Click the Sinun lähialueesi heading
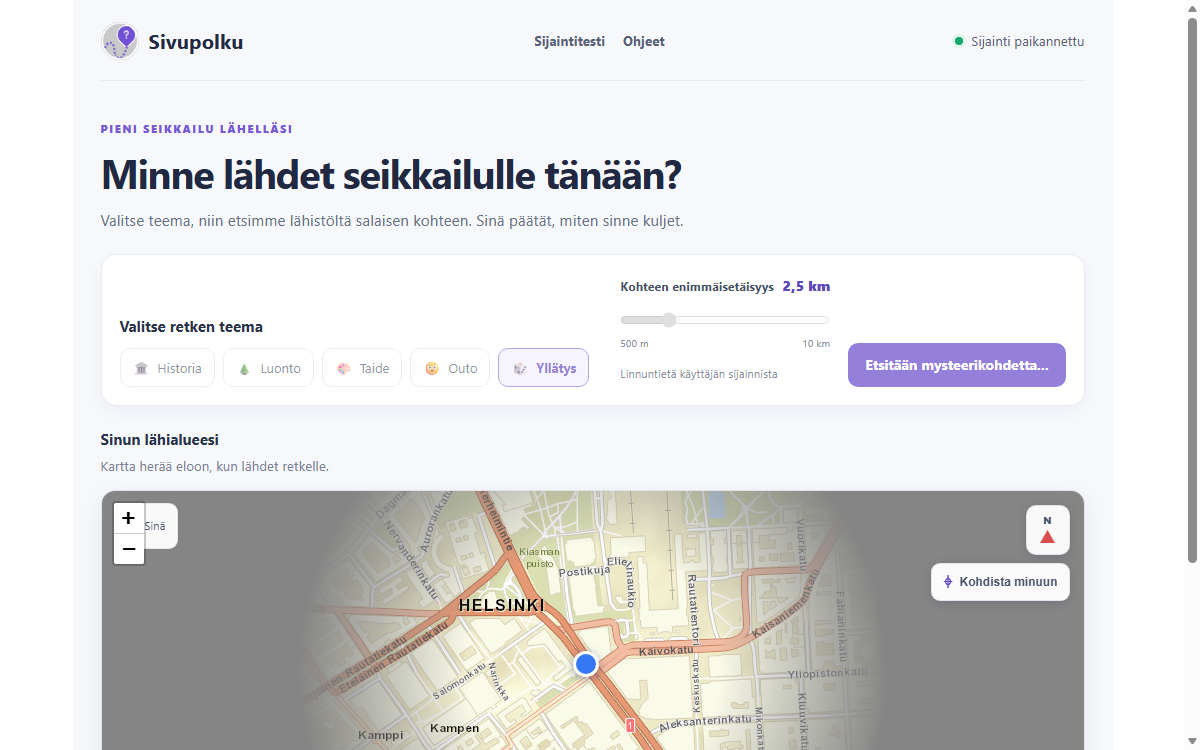Screen dimensions: 1200x750 (x=160, y=440)
